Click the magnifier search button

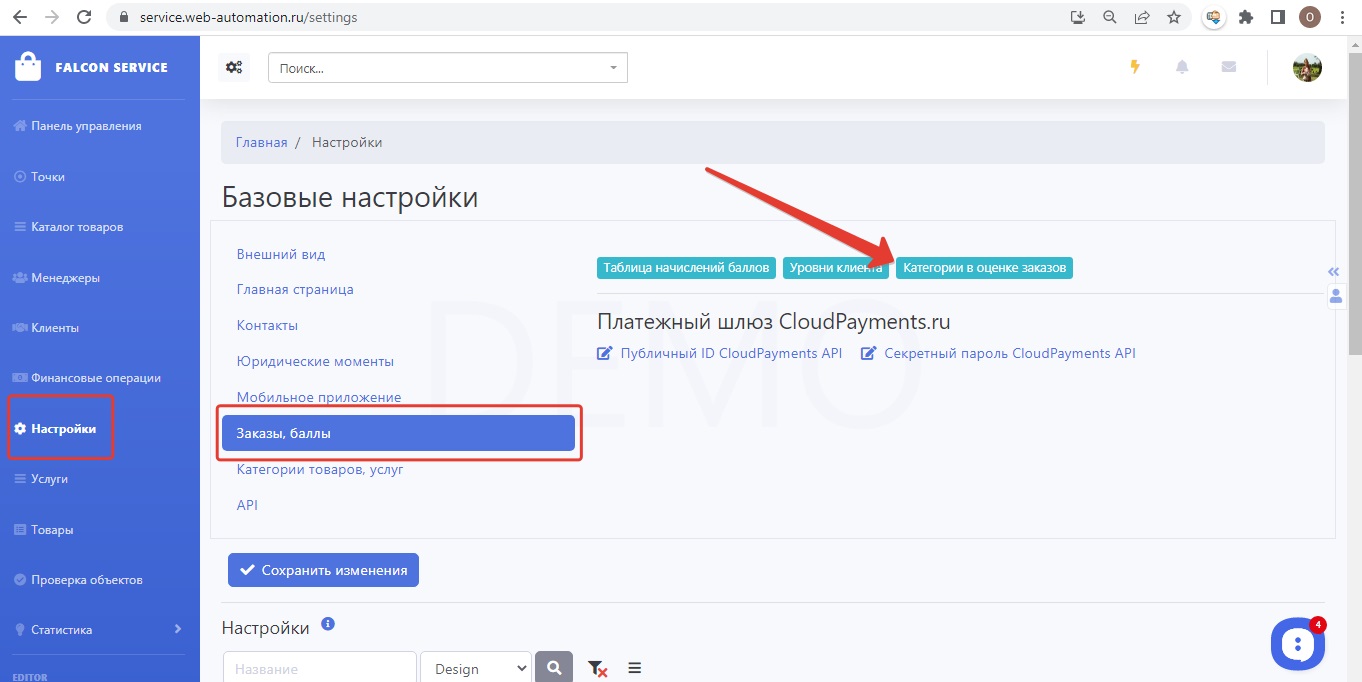(554, 668)
